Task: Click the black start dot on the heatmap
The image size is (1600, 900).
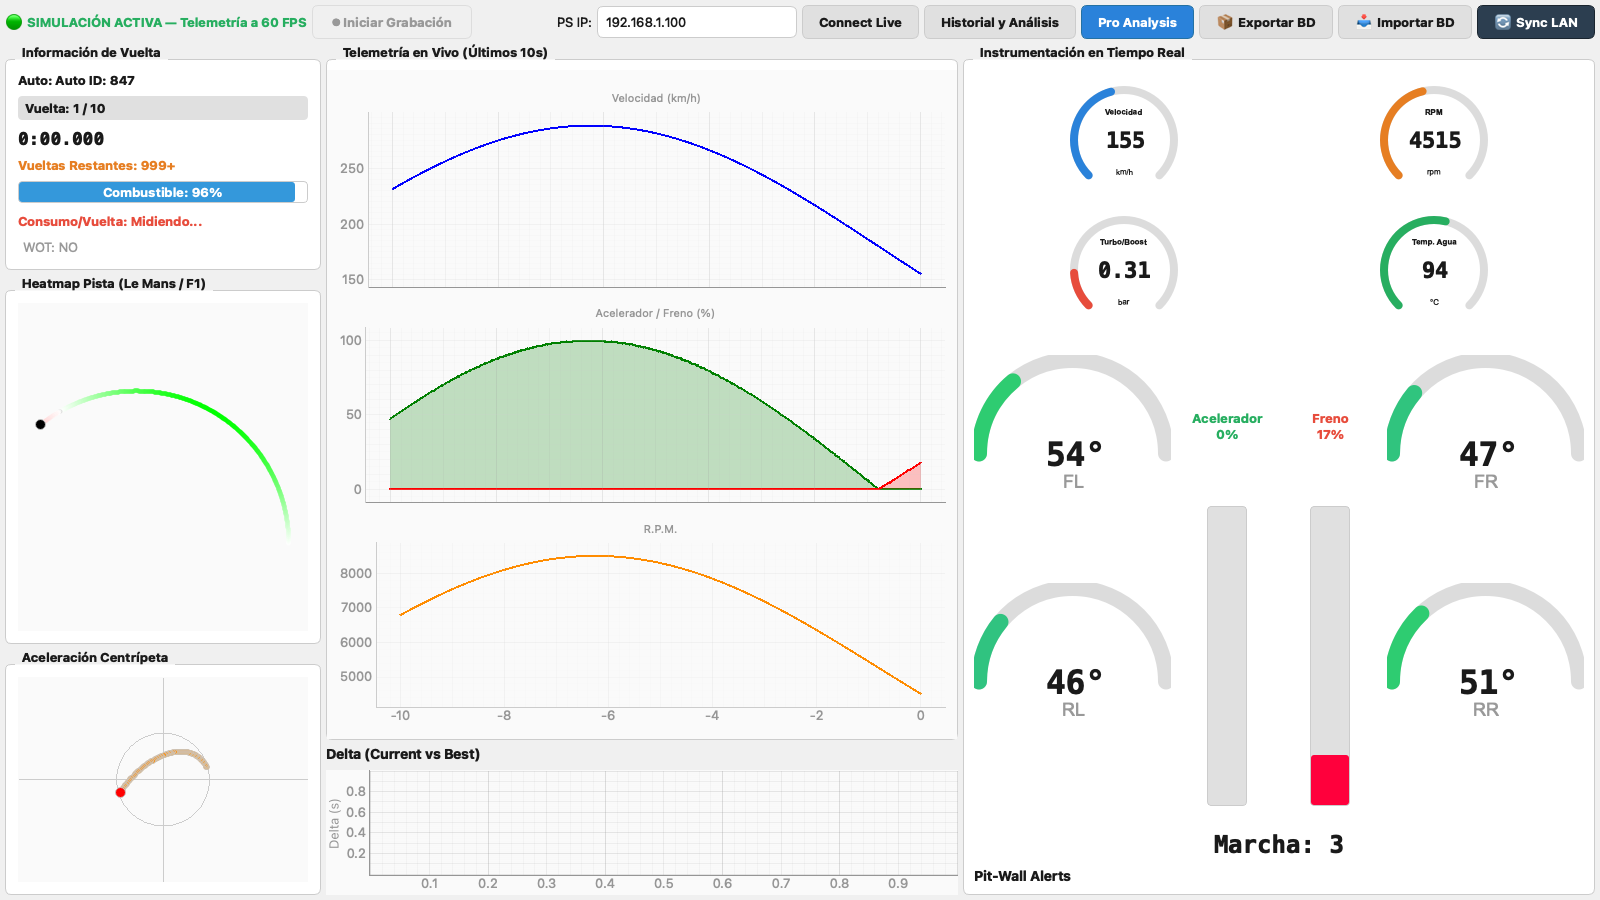Action: click(x=40, y=424)
